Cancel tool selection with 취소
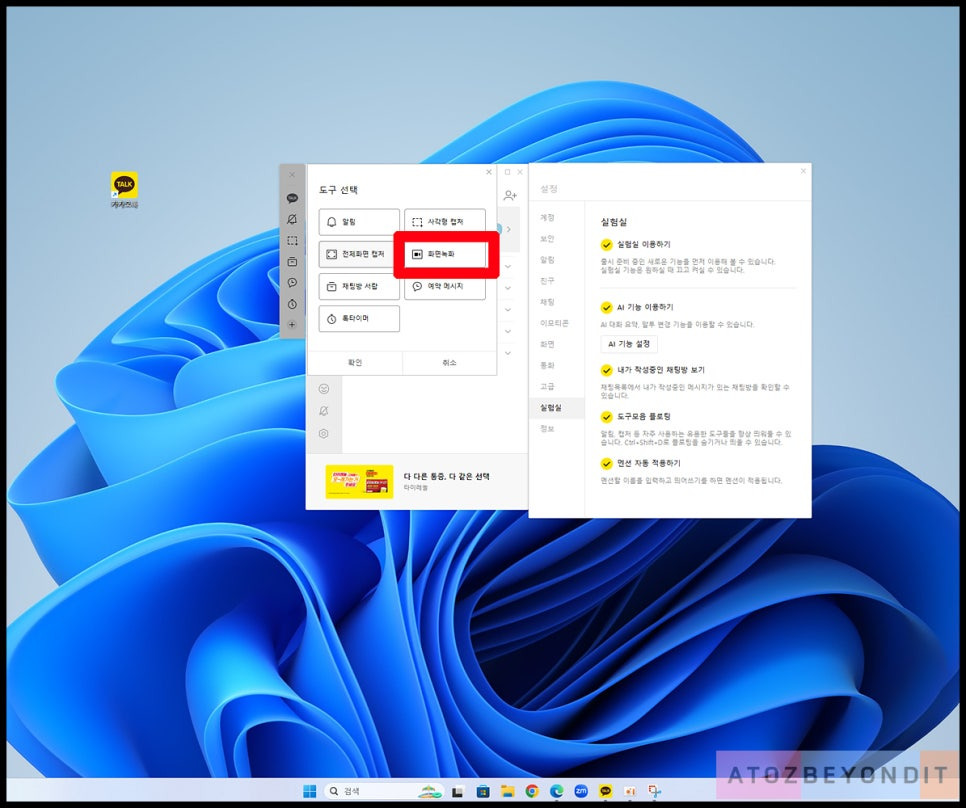The image size is (966, 808). click(x=450, y=363)
